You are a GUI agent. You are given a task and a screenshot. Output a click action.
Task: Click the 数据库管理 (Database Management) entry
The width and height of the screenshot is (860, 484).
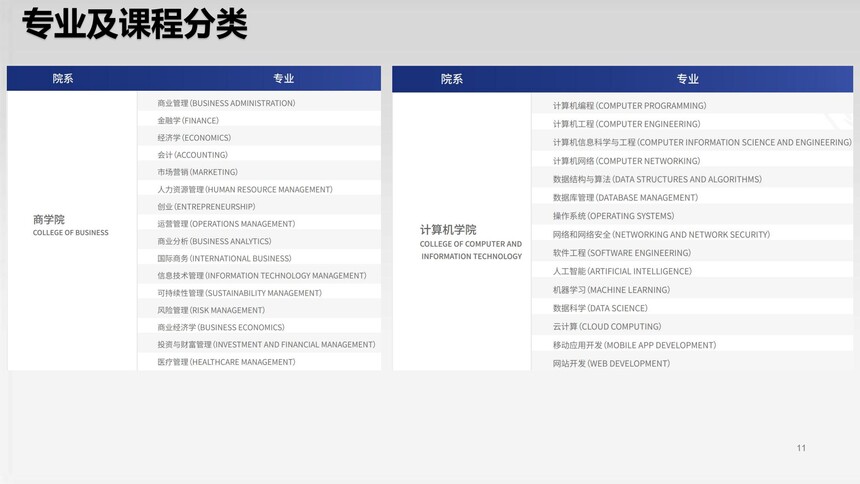tap(625, 197)
